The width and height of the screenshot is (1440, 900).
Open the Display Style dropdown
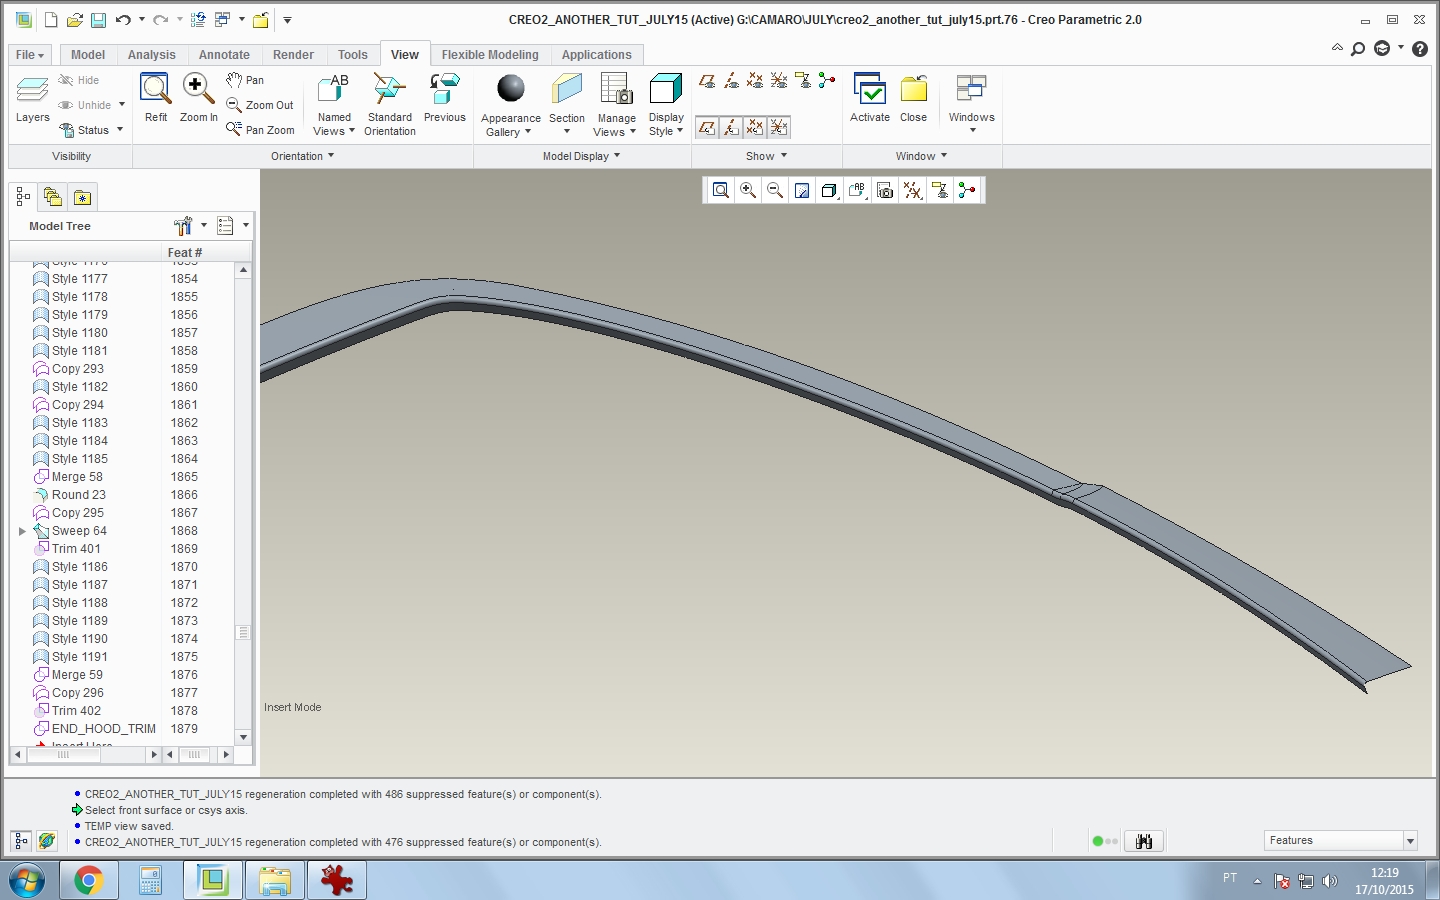[x=666, y=124]
